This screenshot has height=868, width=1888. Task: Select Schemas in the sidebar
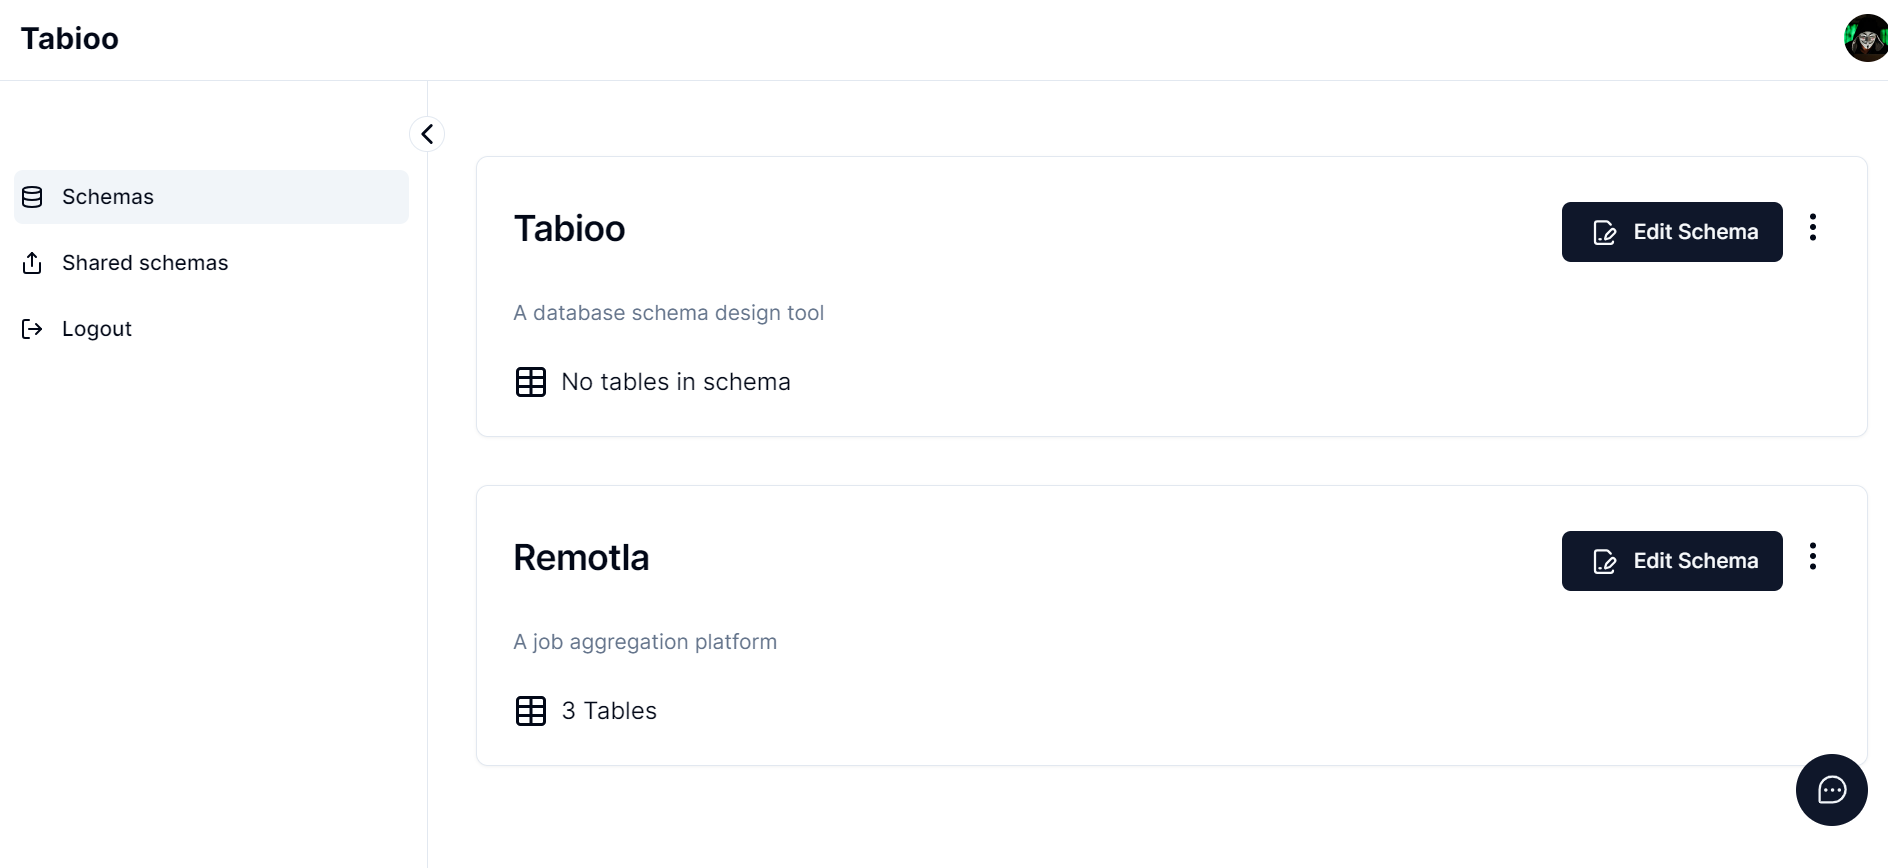(211, 197)
